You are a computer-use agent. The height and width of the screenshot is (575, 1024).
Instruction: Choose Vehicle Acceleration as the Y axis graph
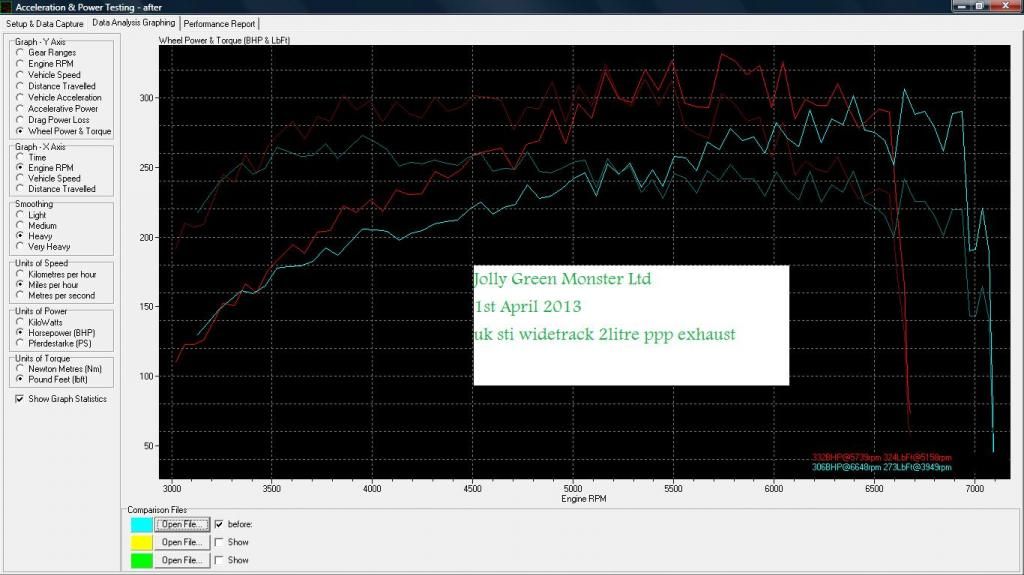20,98
